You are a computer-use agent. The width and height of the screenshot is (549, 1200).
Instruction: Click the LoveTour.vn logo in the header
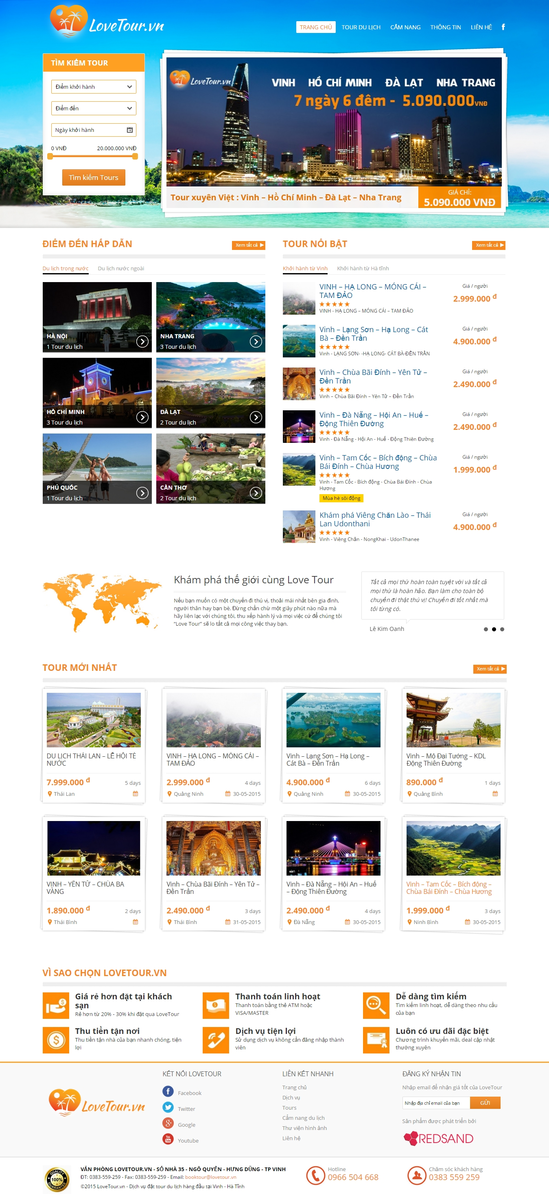pos(108,23)
